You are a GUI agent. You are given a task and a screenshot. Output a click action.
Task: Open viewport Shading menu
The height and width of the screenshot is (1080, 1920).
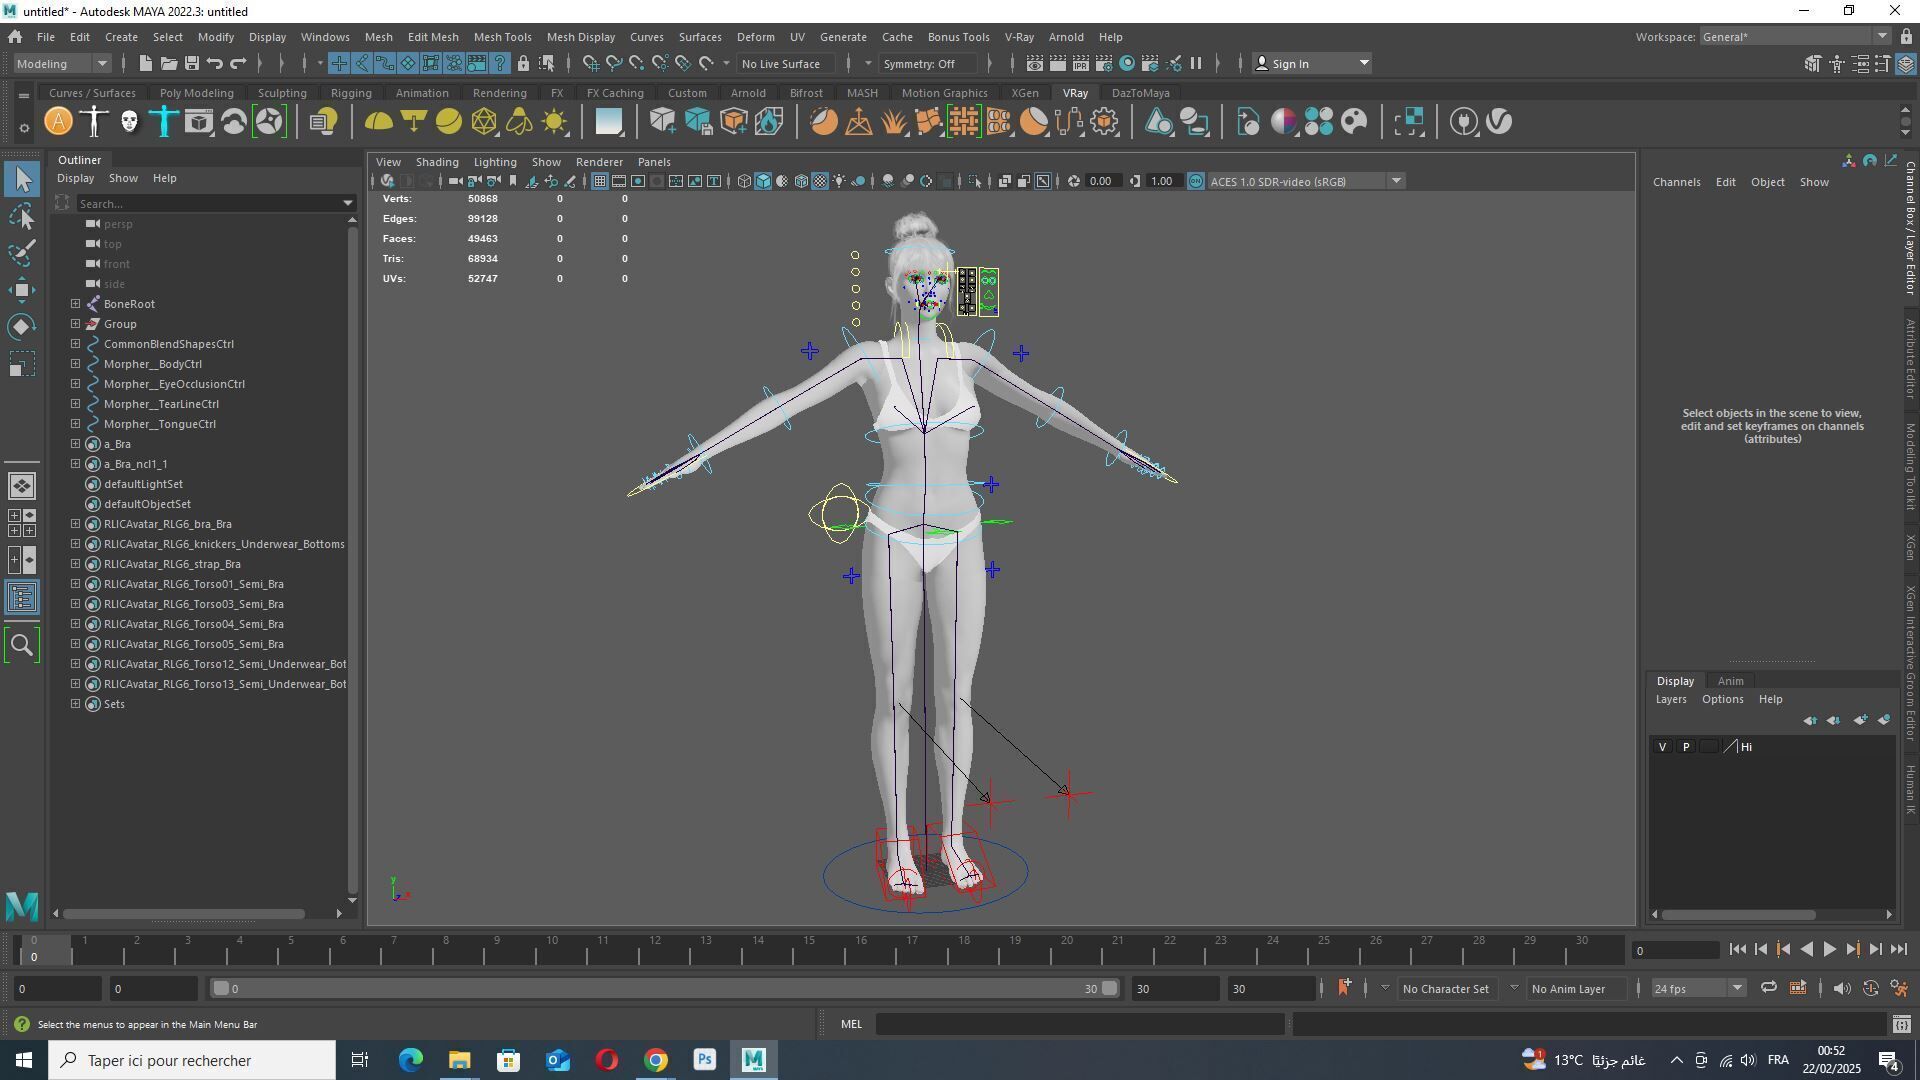pyautogui.click(x=437, y=162)
